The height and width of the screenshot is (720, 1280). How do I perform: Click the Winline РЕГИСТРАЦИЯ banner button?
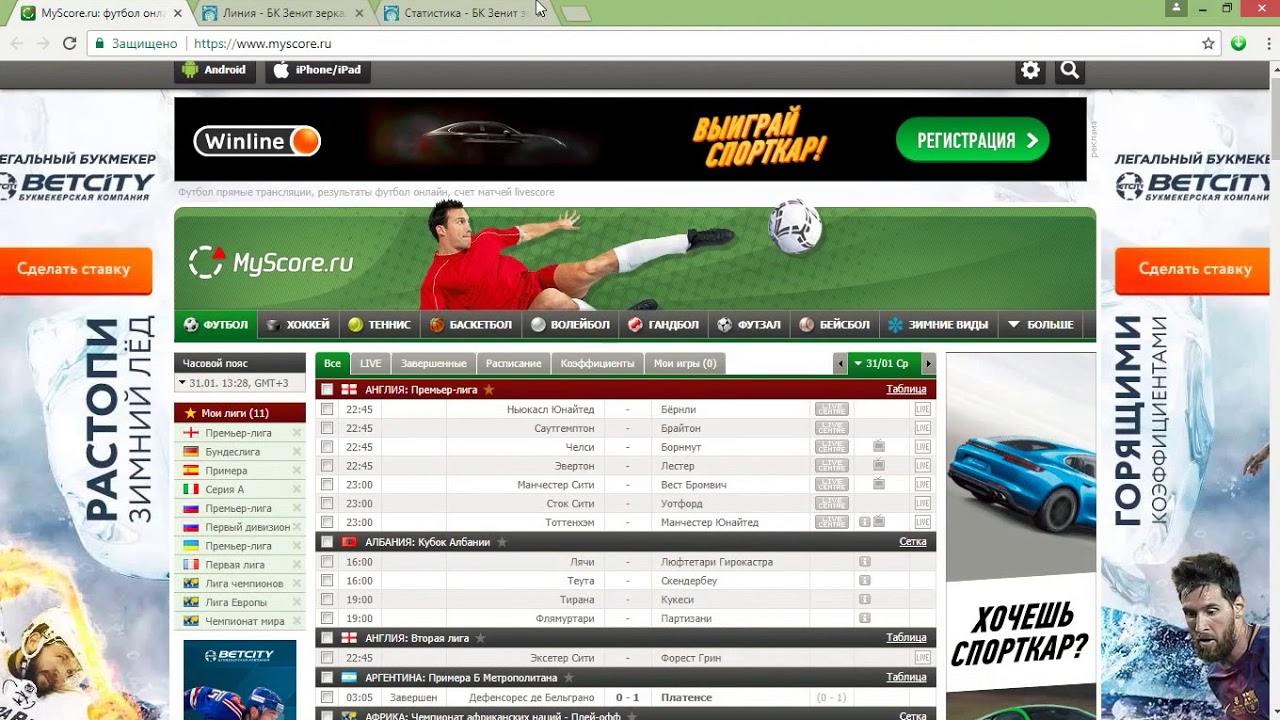click(972, 140)
